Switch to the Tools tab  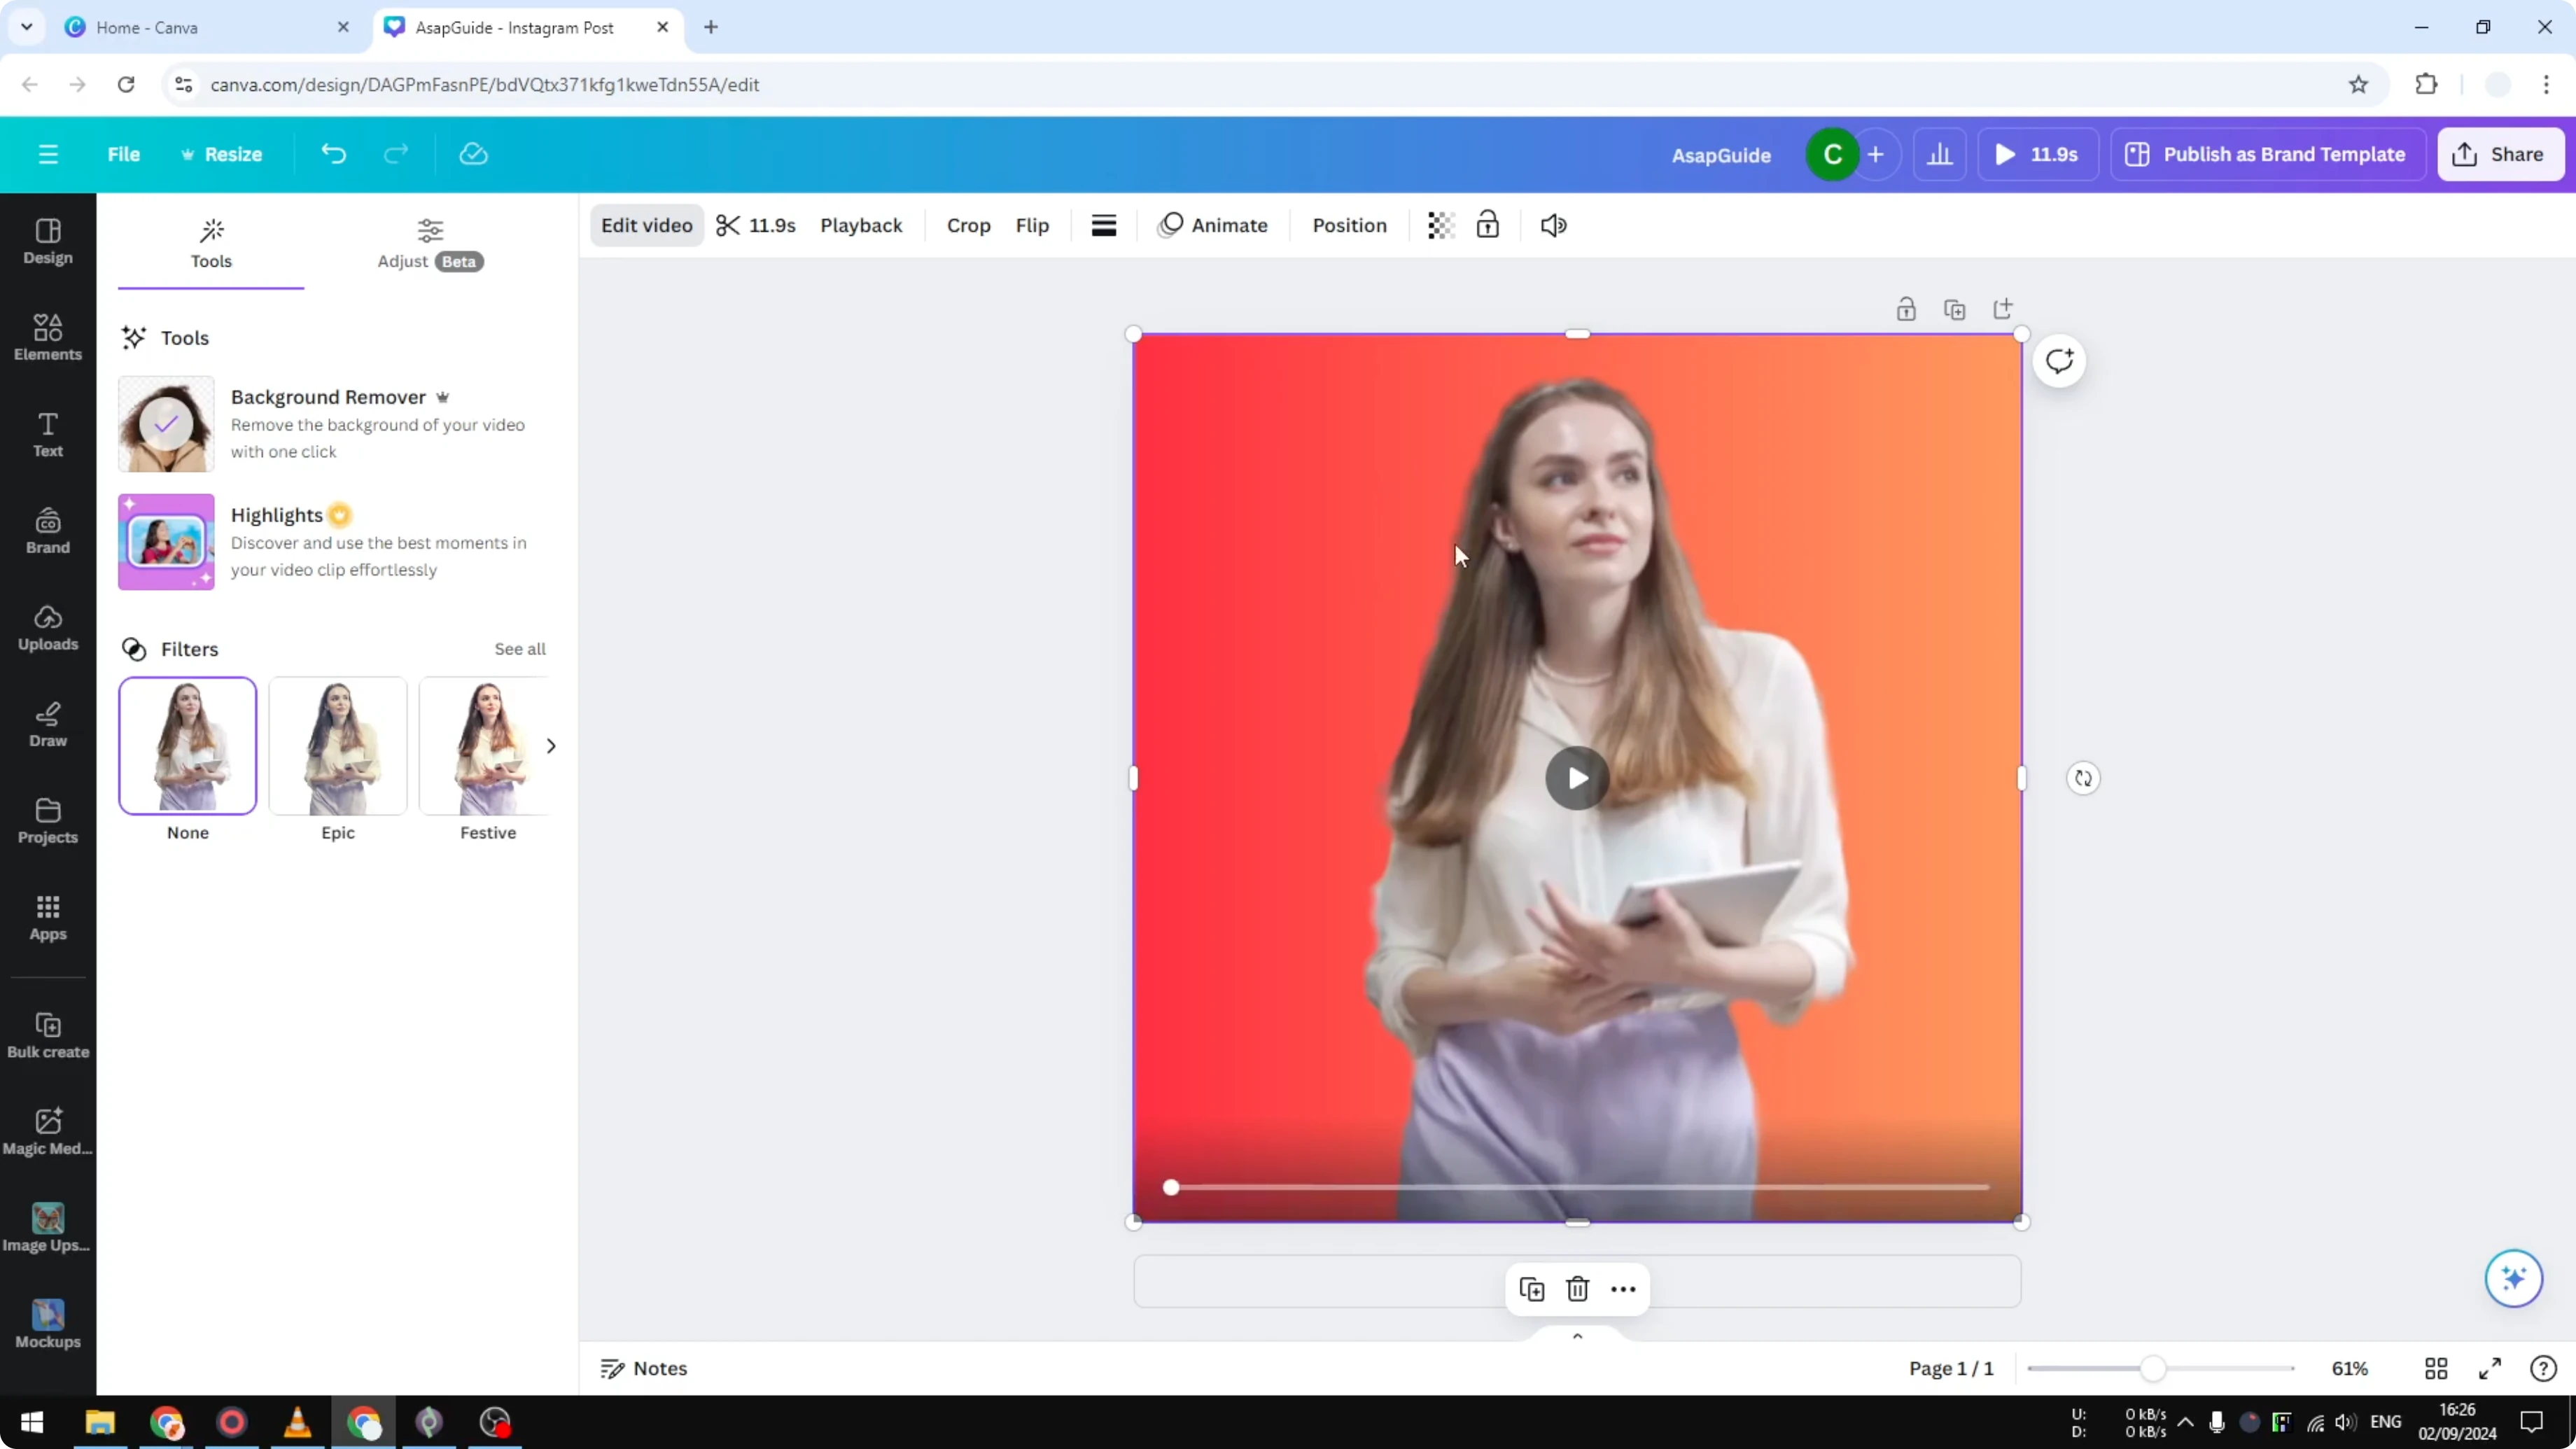tap(211, 243)
